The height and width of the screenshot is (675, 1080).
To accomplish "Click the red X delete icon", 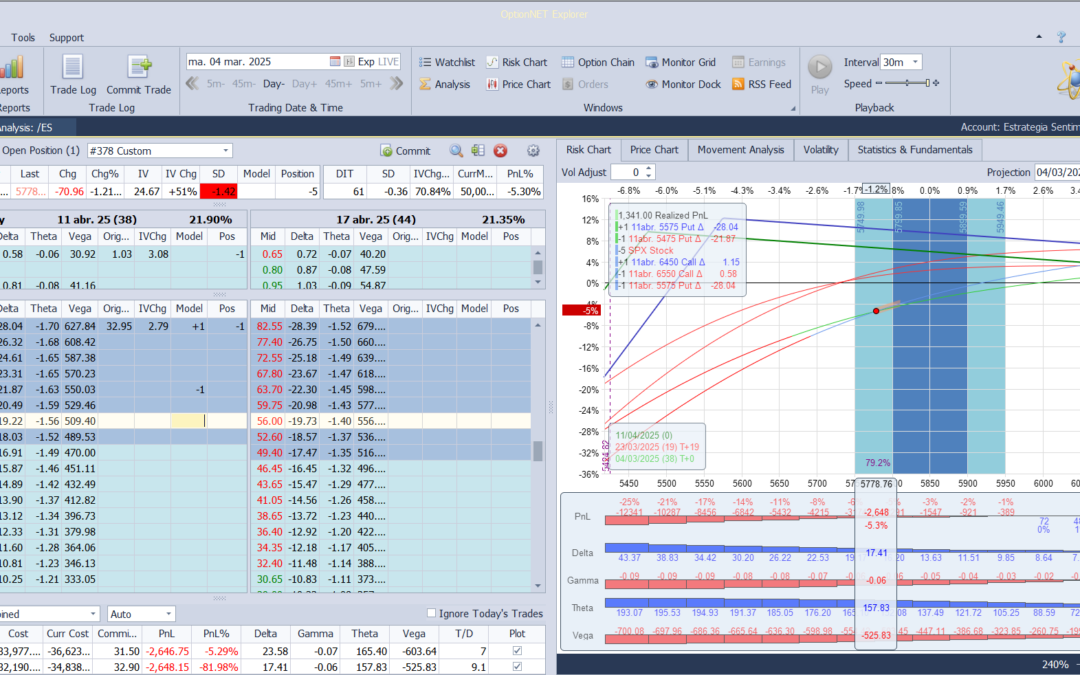I will 501,151.
